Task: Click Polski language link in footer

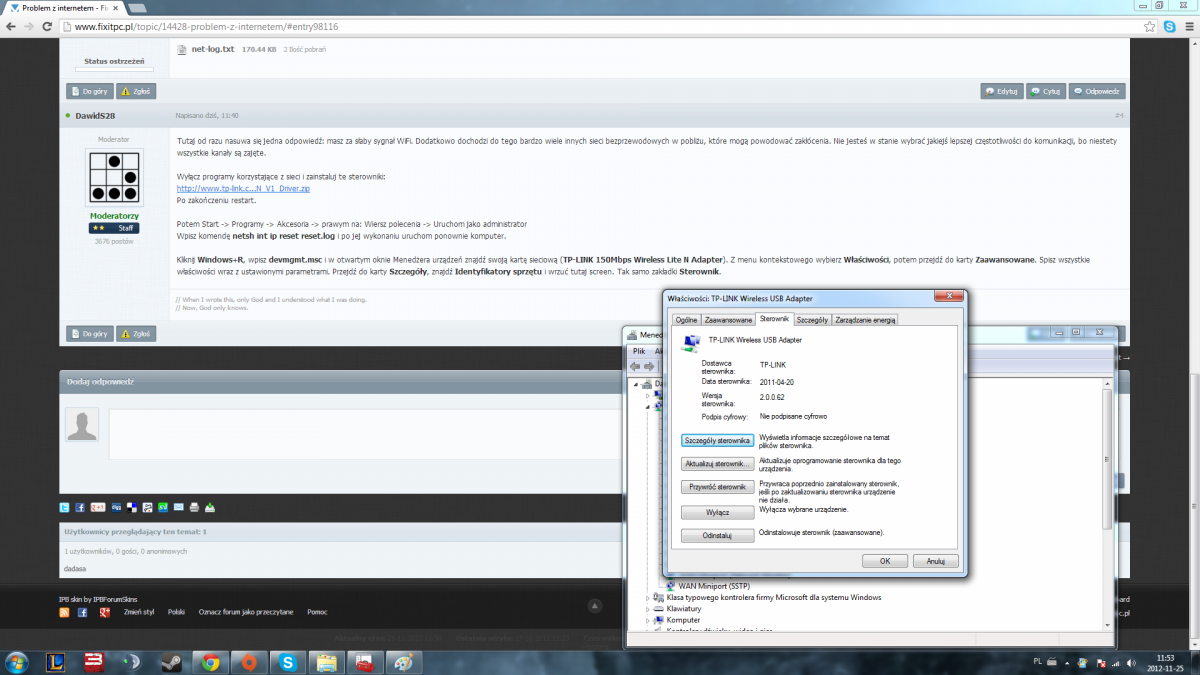Action: [x=176, y=611]
